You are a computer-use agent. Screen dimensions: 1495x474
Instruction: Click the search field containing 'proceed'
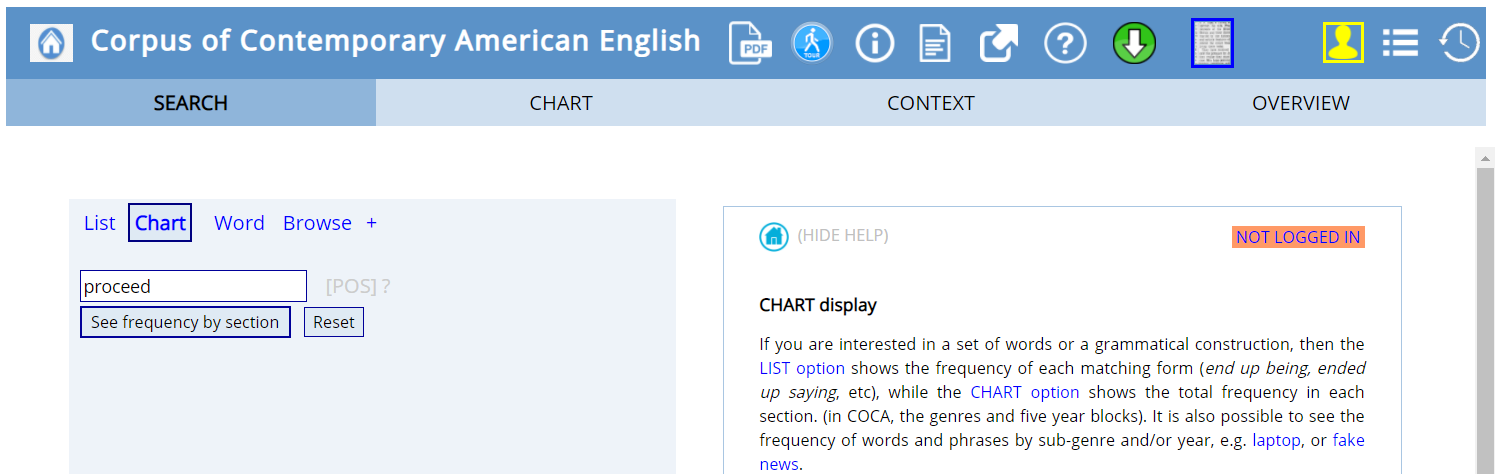click(193, 286)
